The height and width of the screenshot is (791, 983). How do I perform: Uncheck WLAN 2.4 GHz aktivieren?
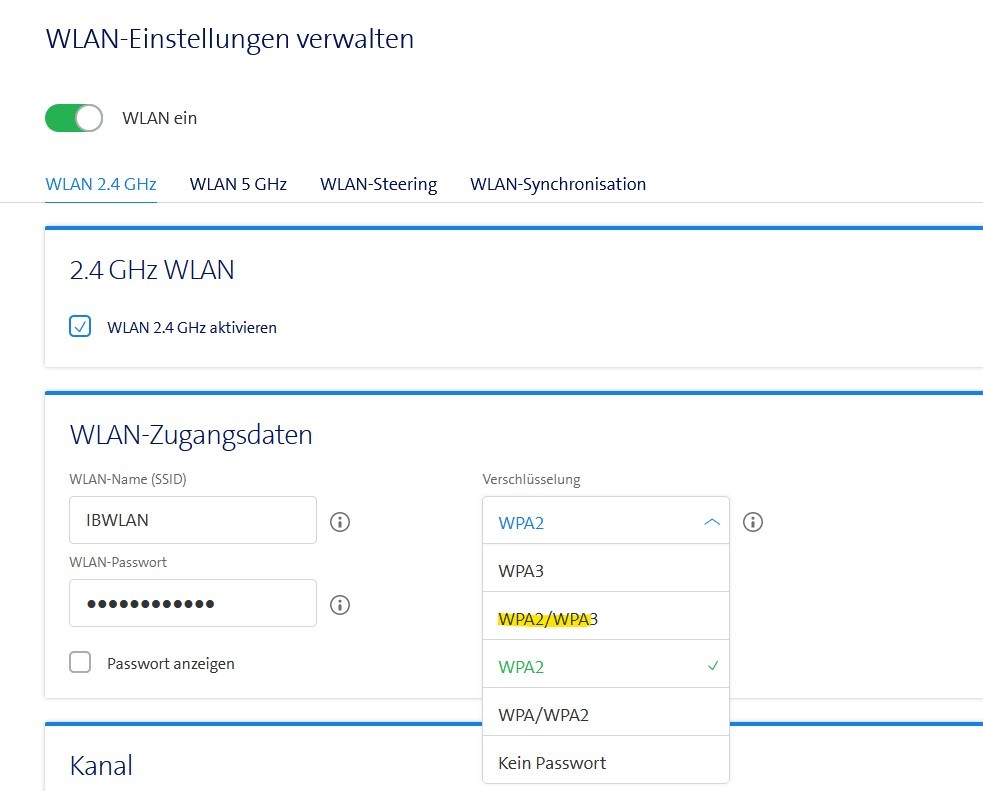point(80,327)
